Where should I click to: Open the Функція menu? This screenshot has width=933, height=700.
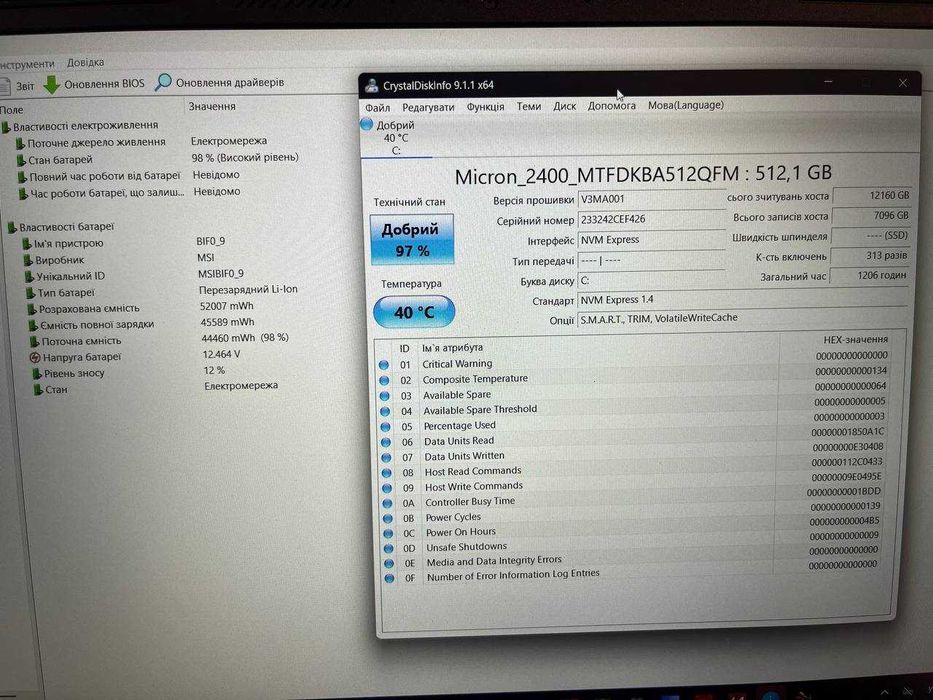(x=485, y=107)
